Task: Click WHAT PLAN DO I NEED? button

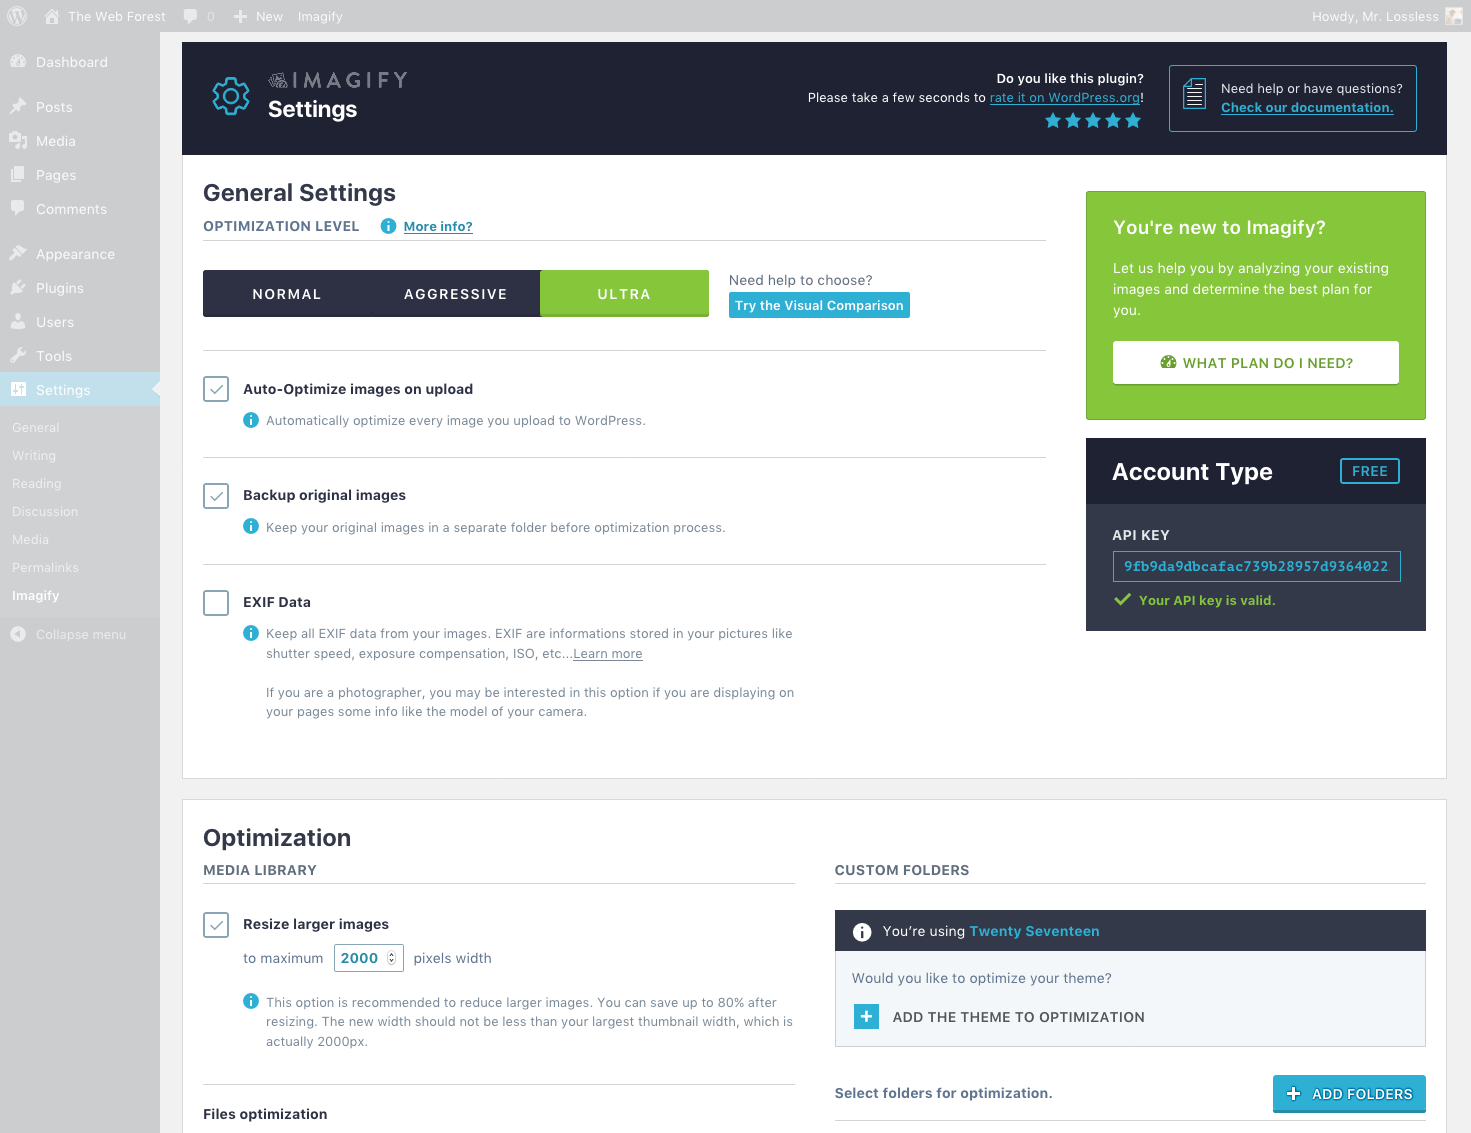Action: tap(1256, 363)
